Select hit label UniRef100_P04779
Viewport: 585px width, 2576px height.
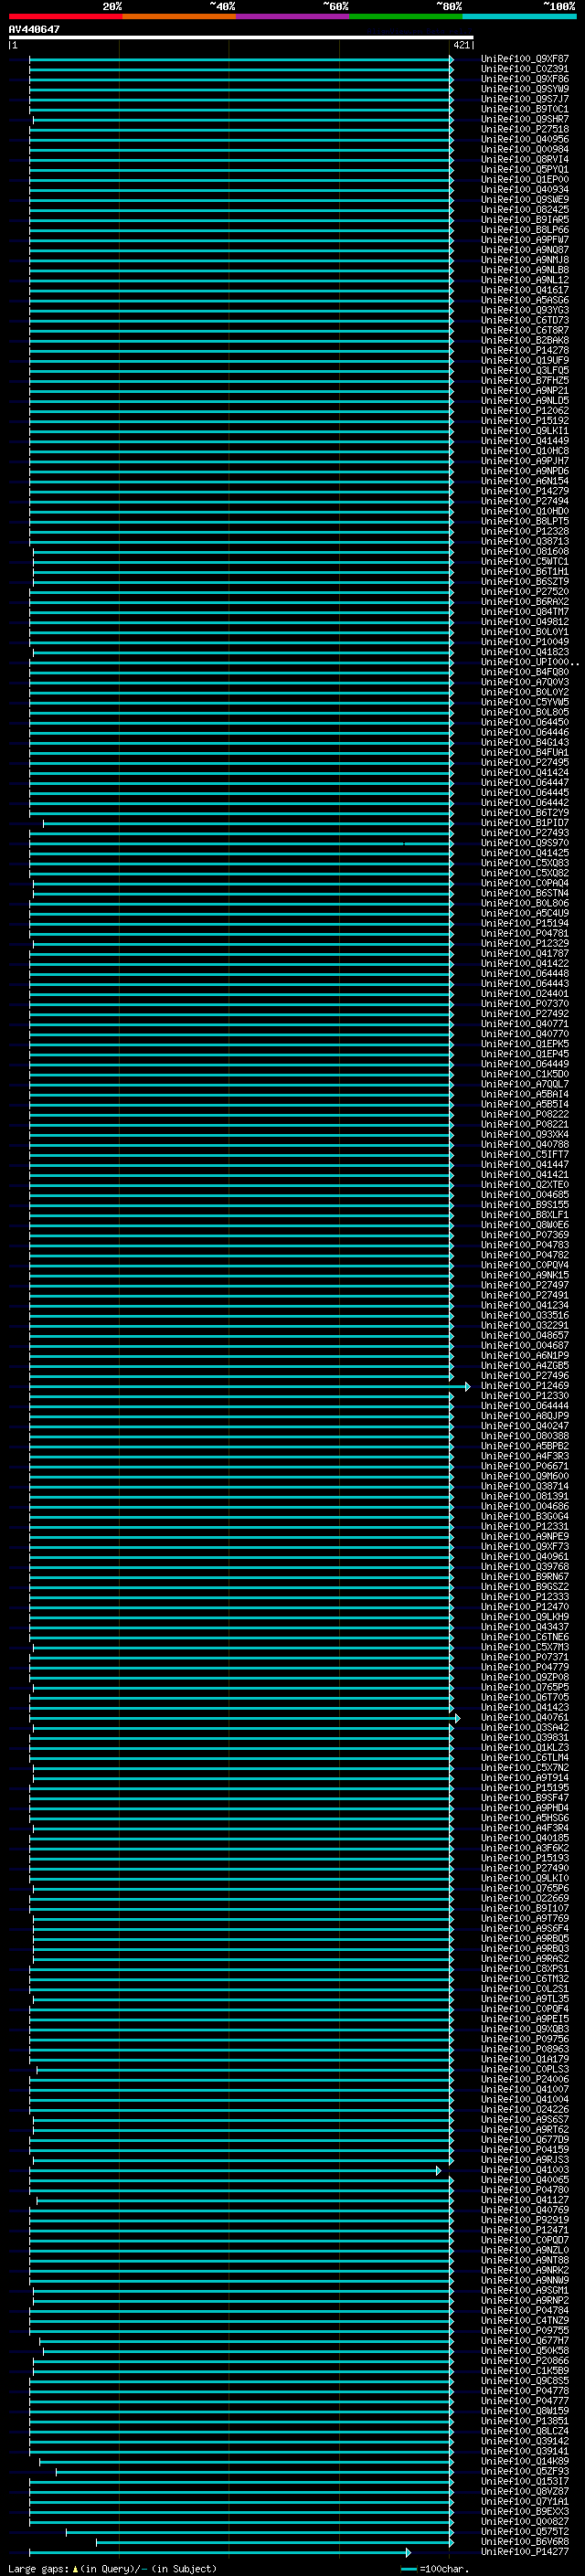524,1667
